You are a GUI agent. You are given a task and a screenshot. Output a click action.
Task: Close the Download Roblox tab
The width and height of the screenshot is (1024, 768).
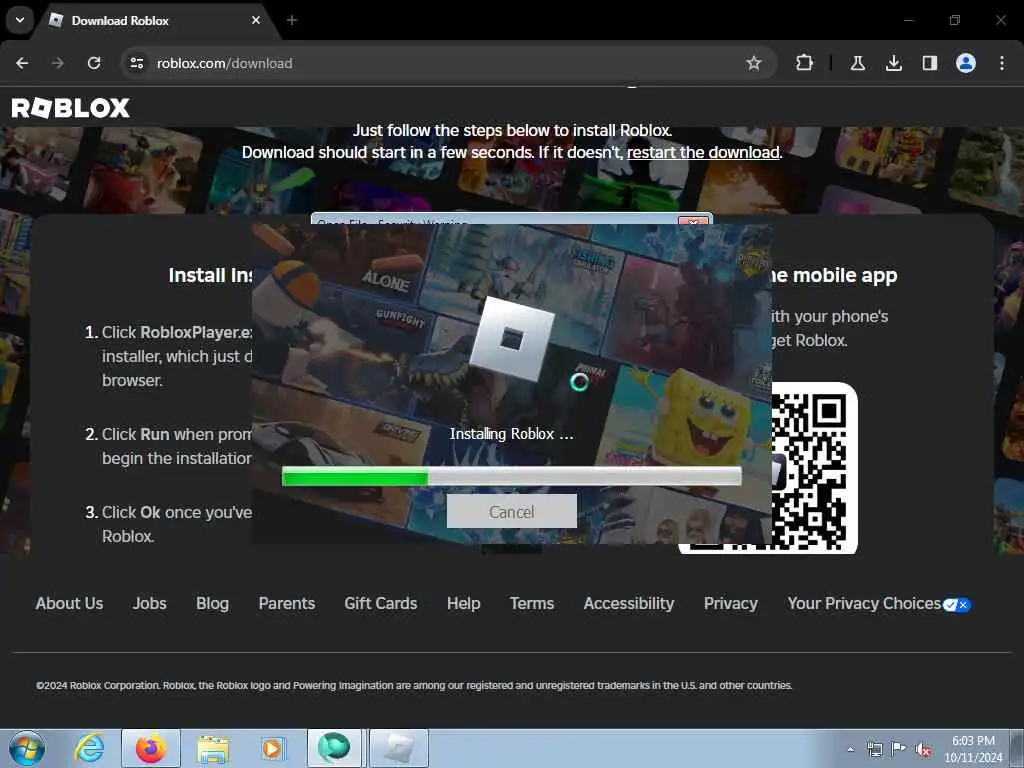pos(256,20)
